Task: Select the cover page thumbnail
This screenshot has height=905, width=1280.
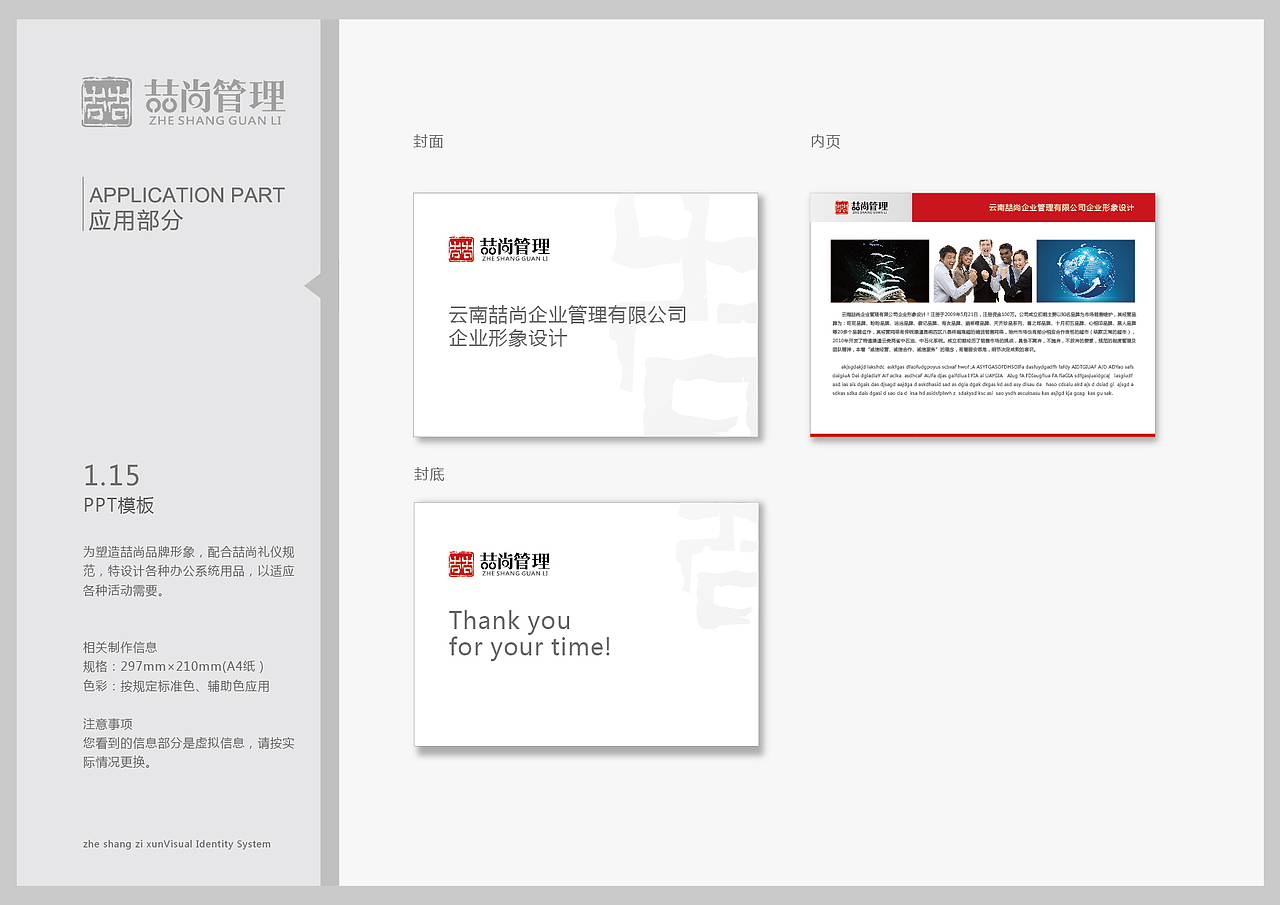Action: [586, 315]
